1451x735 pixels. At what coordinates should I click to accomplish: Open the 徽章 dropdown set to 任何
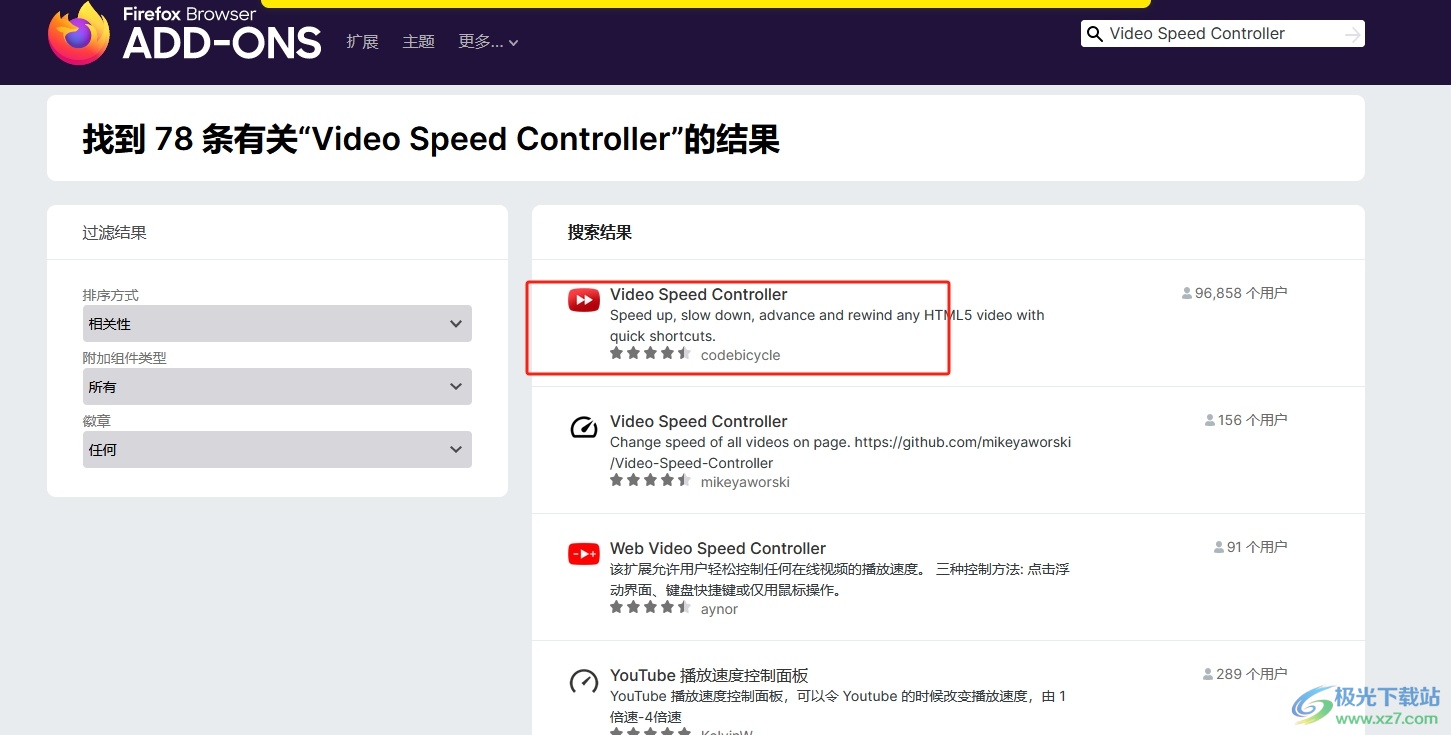point(277,450)
